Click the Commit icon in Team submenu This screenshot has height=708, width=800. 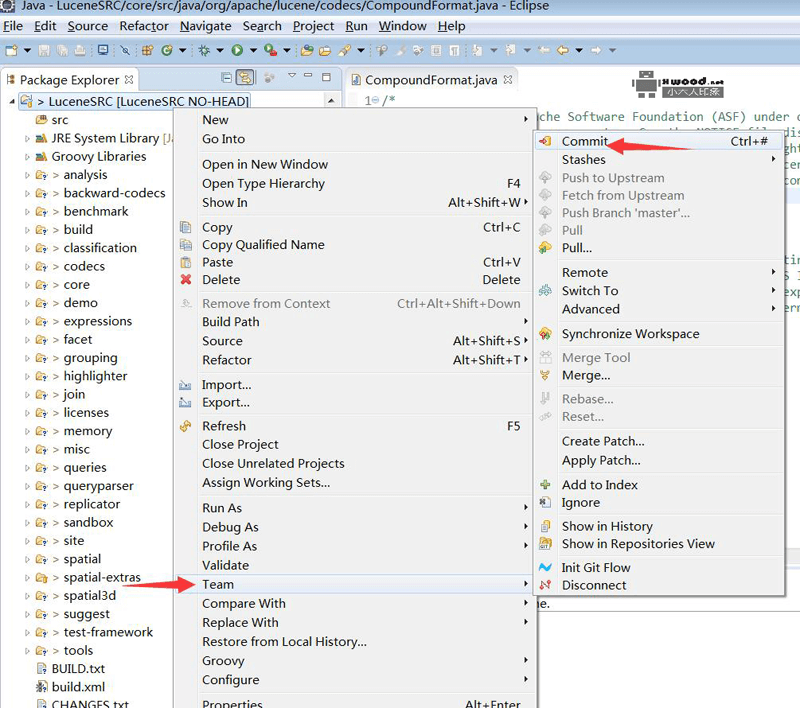pyautogui.click(x=545, y=141)
